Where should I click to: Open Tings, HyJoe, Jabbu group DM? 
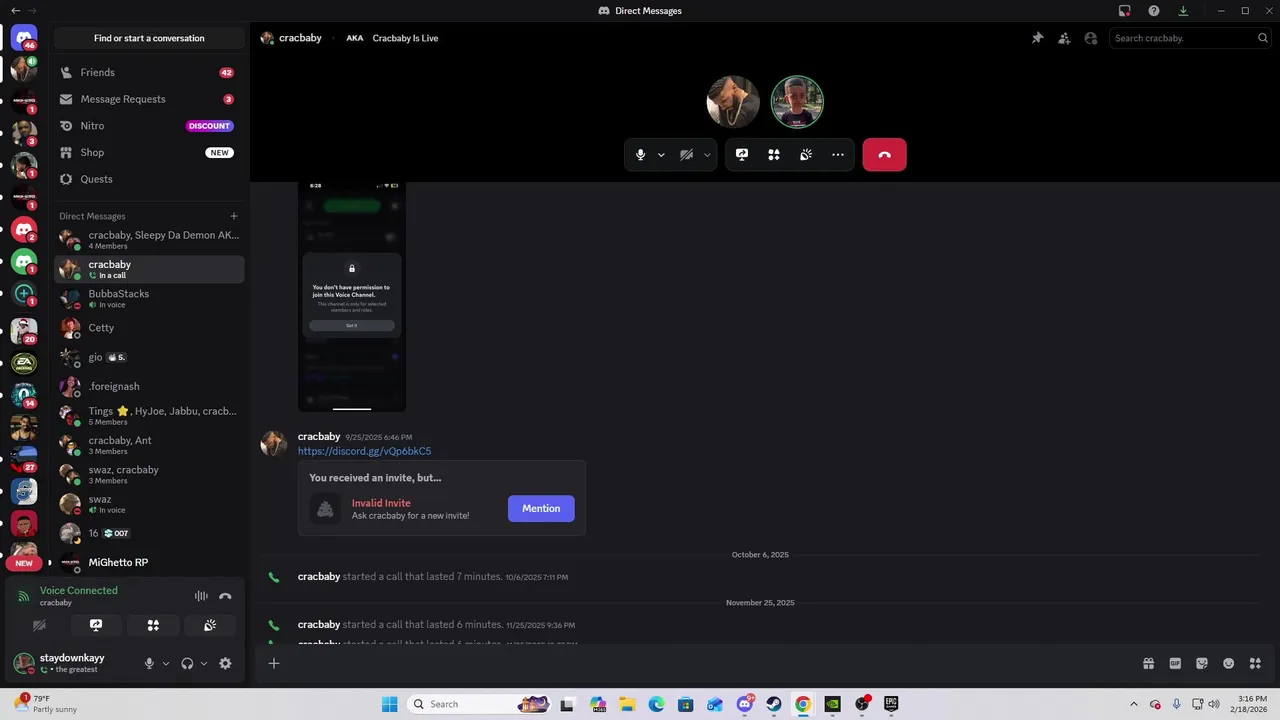pyautogui.click(x=149, y=416)
